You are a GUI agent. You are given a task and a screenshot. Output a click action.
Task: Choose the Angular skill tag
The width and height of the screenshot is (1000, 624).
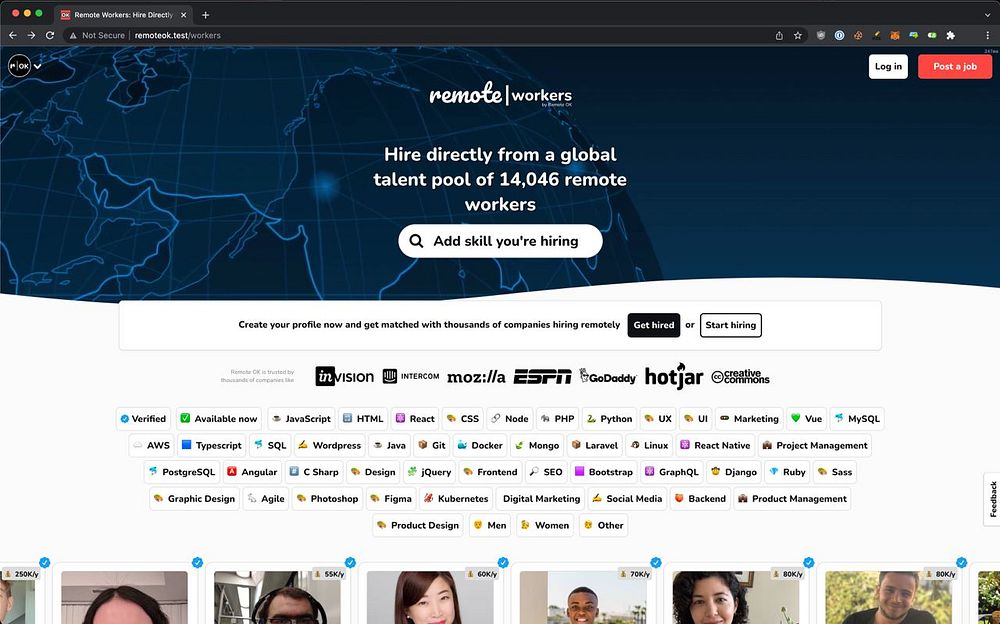tap(252, 472)
